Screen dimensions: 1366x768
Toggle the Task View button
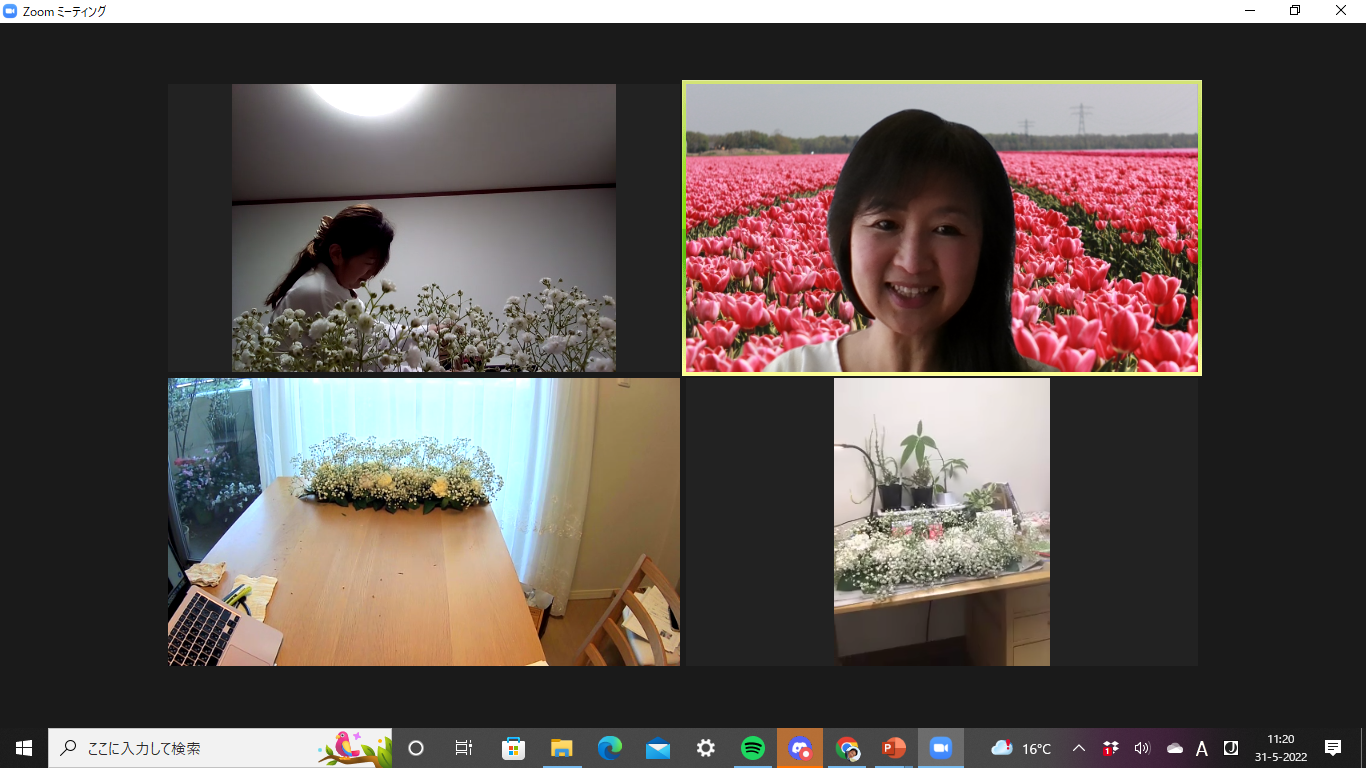pos(464,748)
